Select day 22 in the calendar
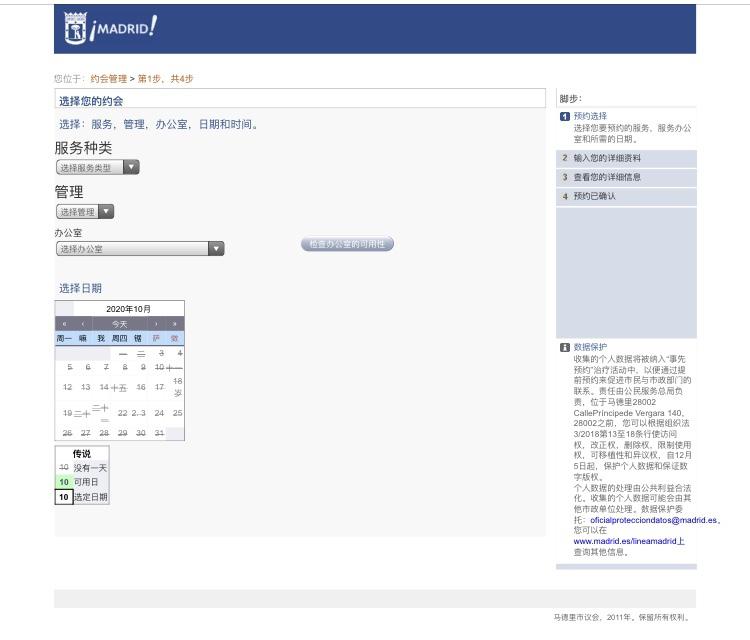This screenshot has width=750, height=640. point(122,413)
